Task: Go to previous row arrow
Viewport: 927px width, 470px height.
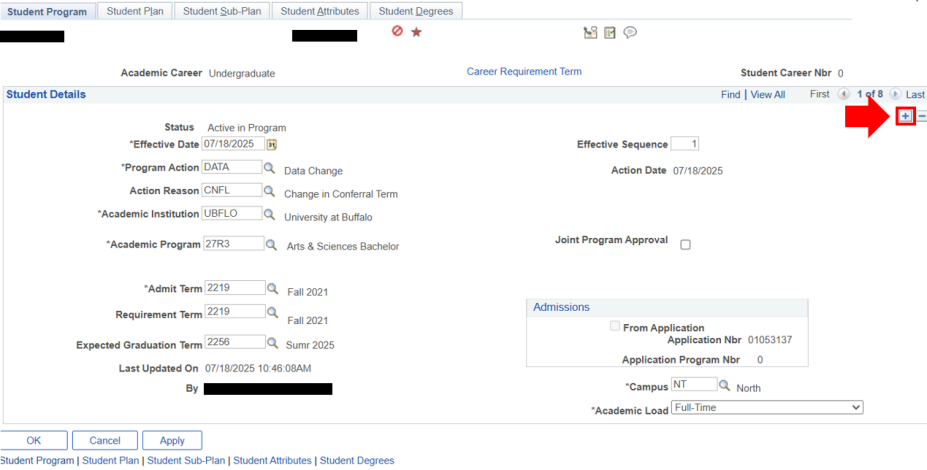Action: (843, 95)
